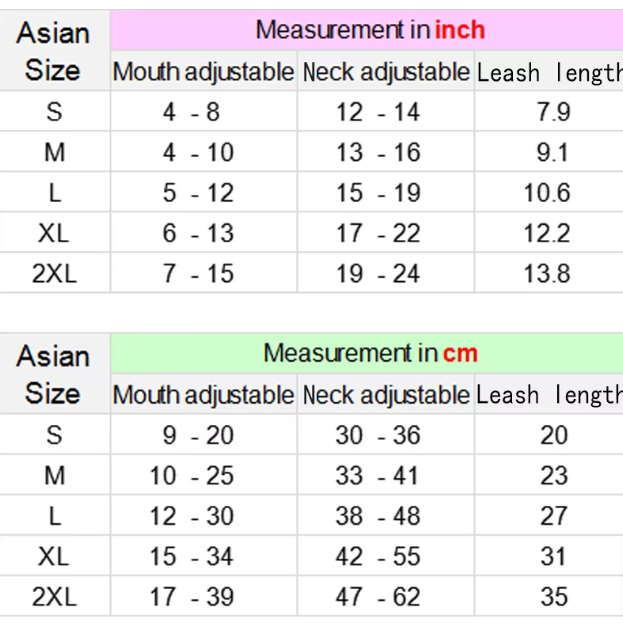
Task: Click neck adjustable value "17 - 22"
Action: (x=377, y=234)
